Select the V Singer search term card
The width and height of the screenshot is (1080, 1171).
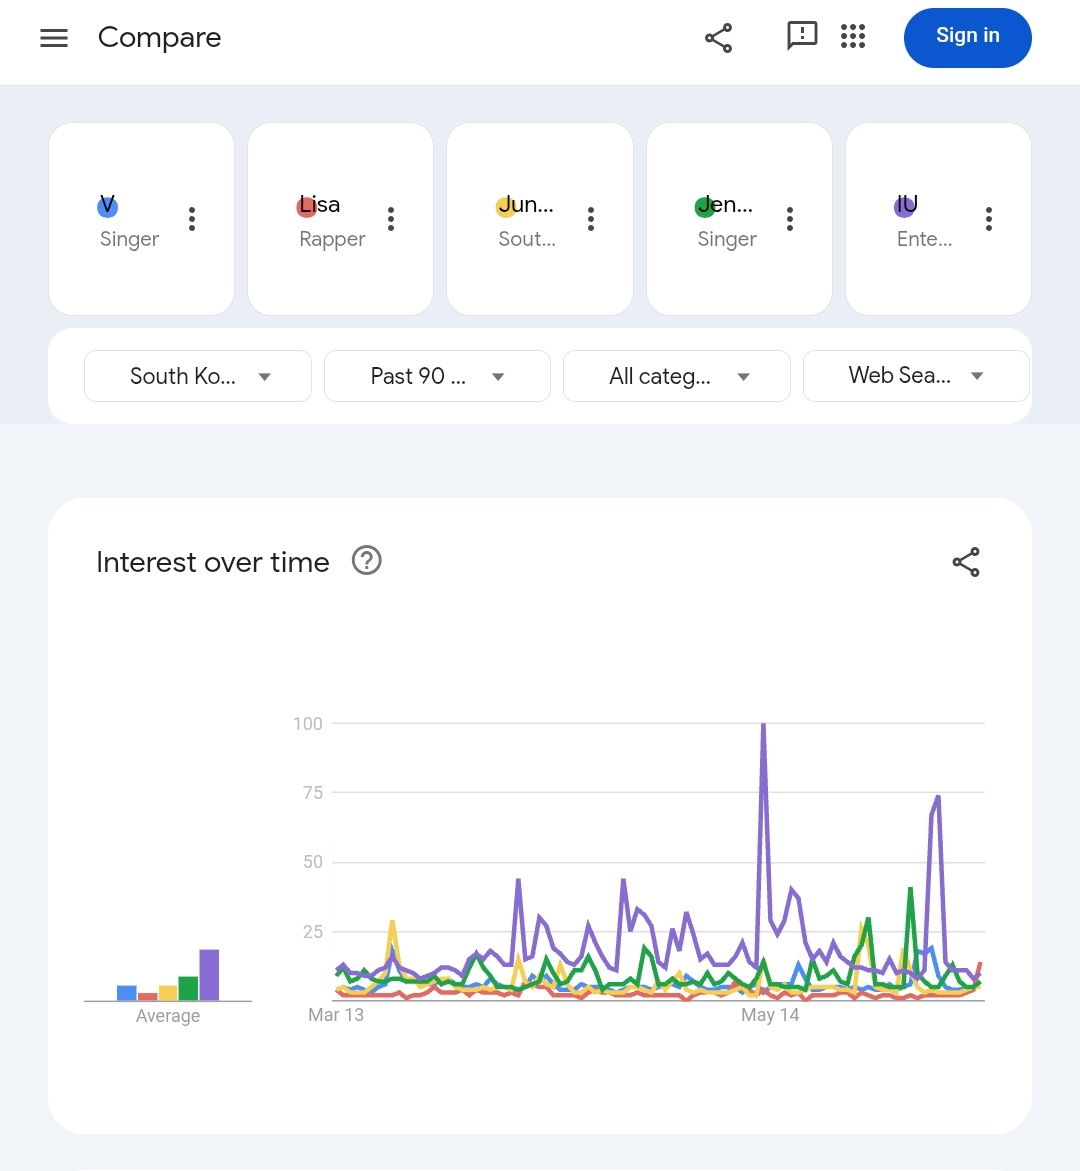coord(141,219)
